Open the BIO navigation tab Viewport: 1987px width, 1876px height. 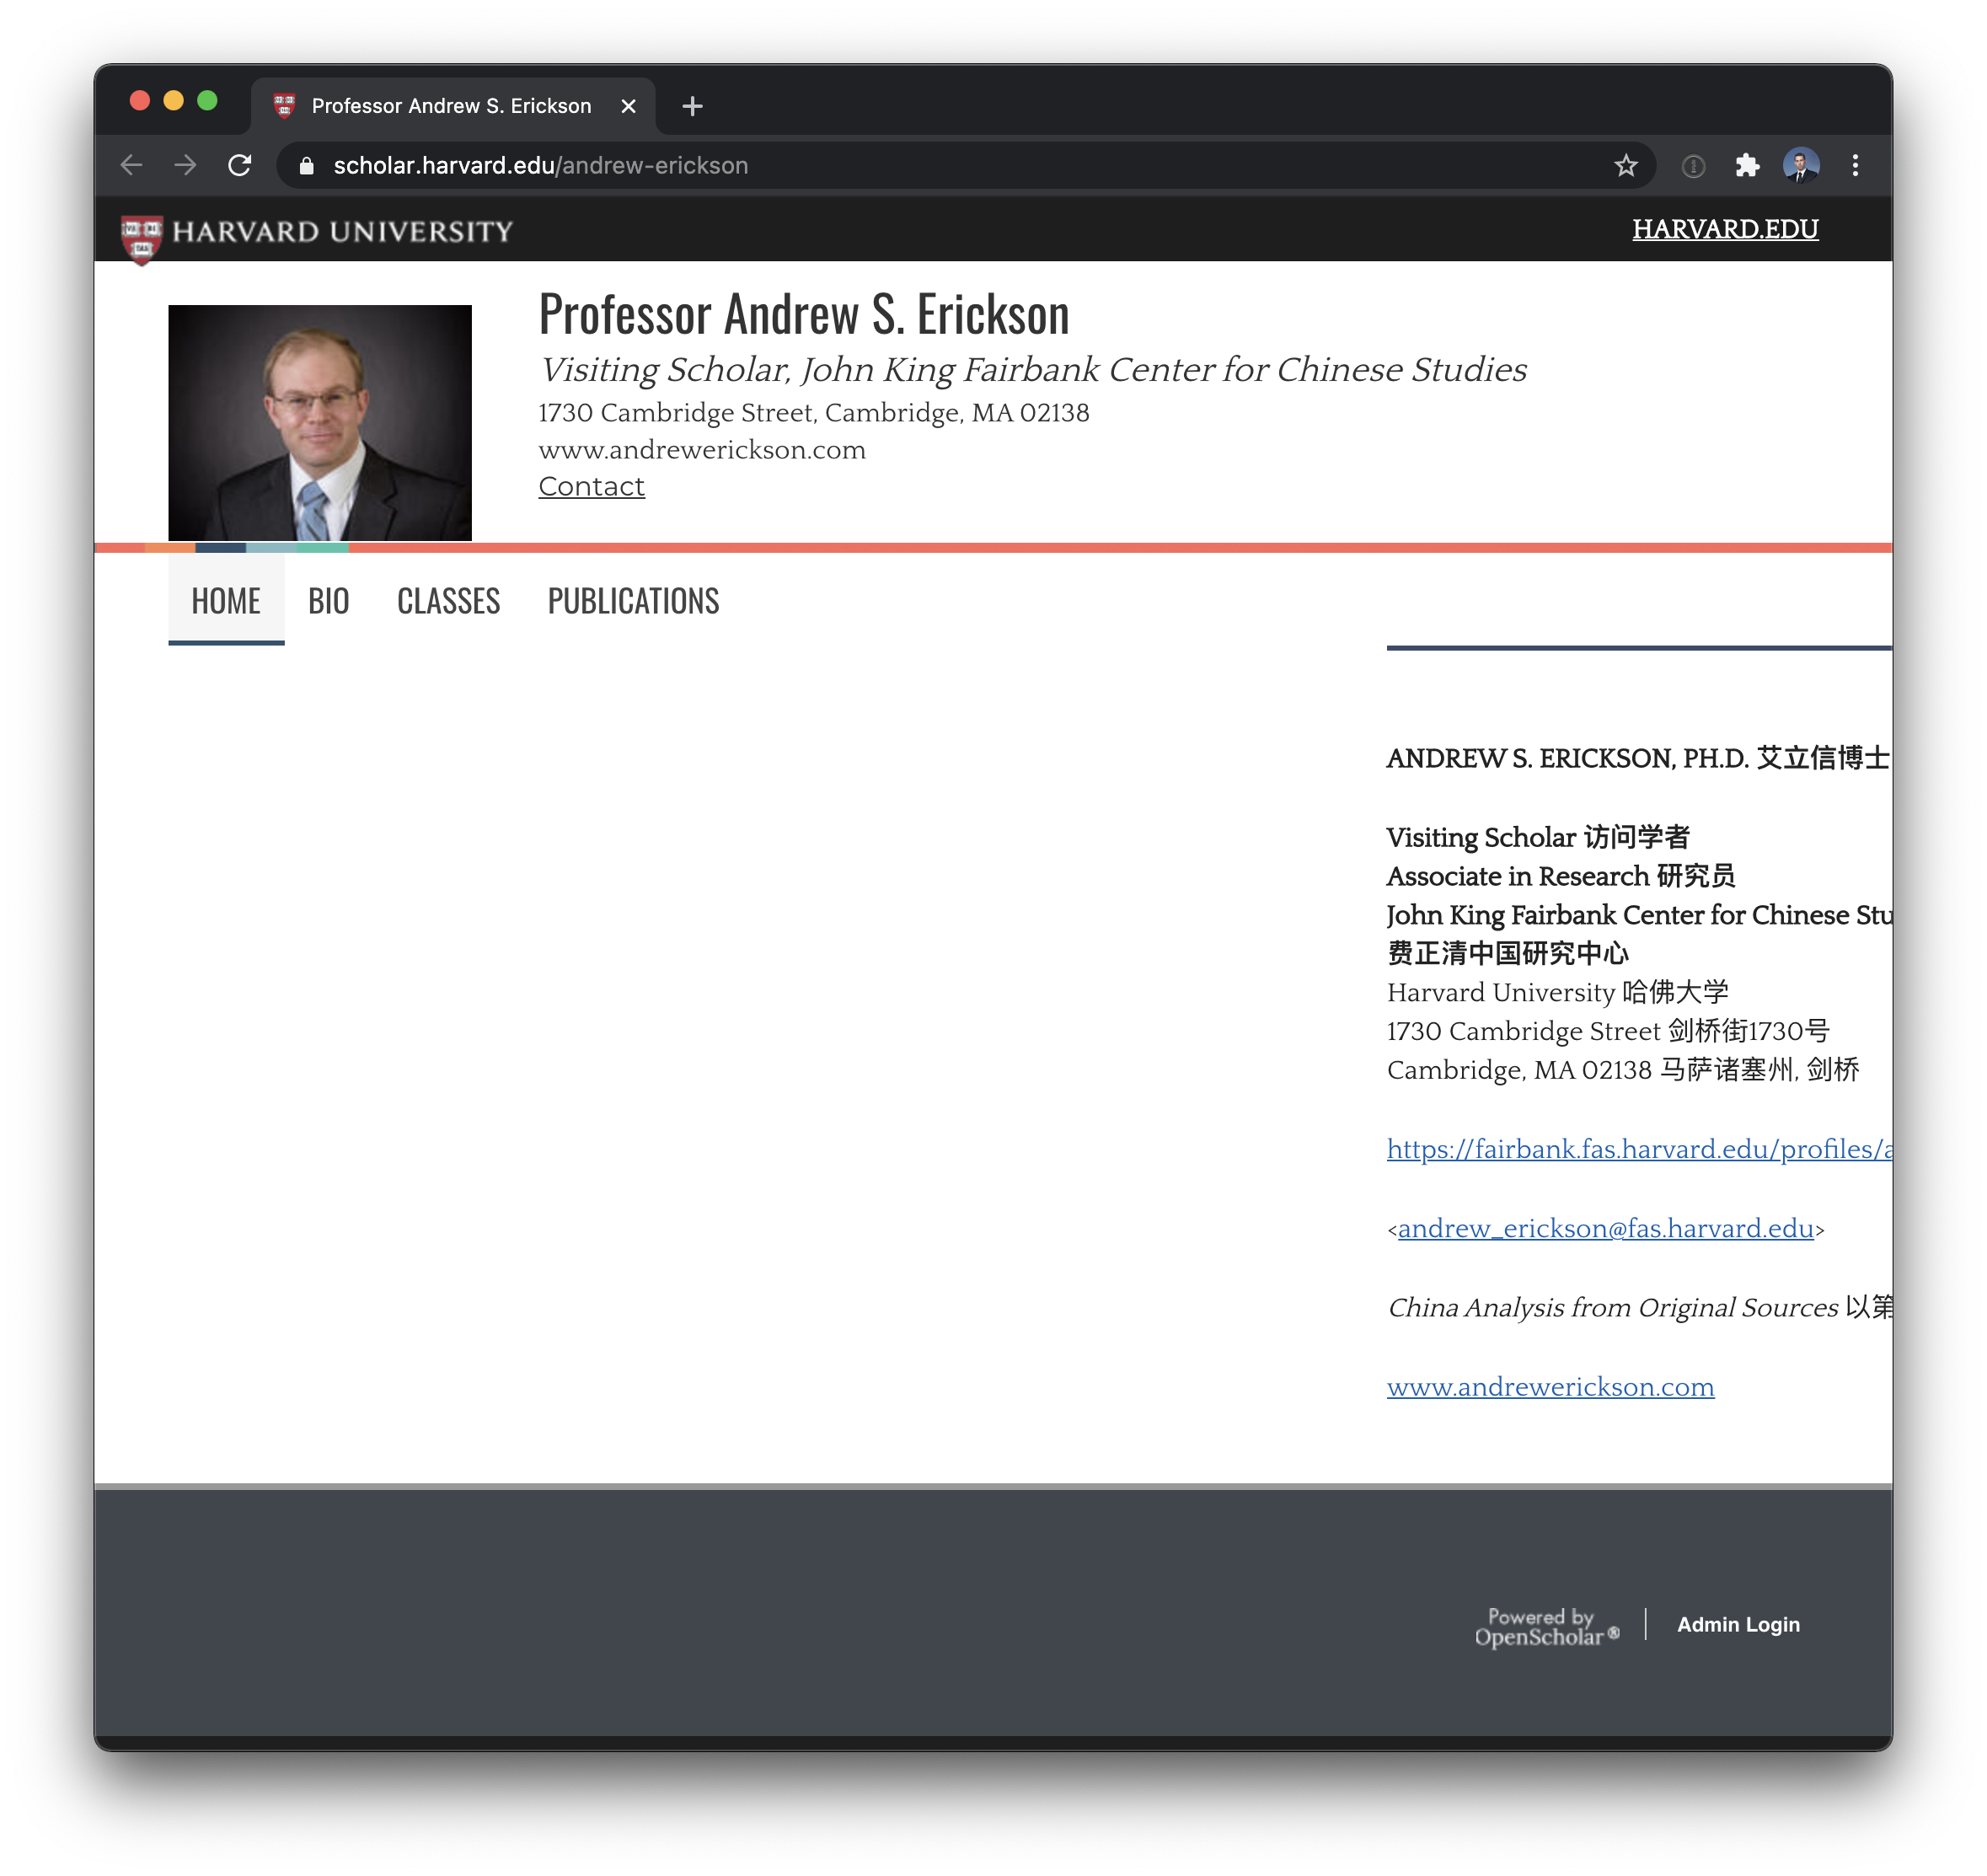[328, 600]
